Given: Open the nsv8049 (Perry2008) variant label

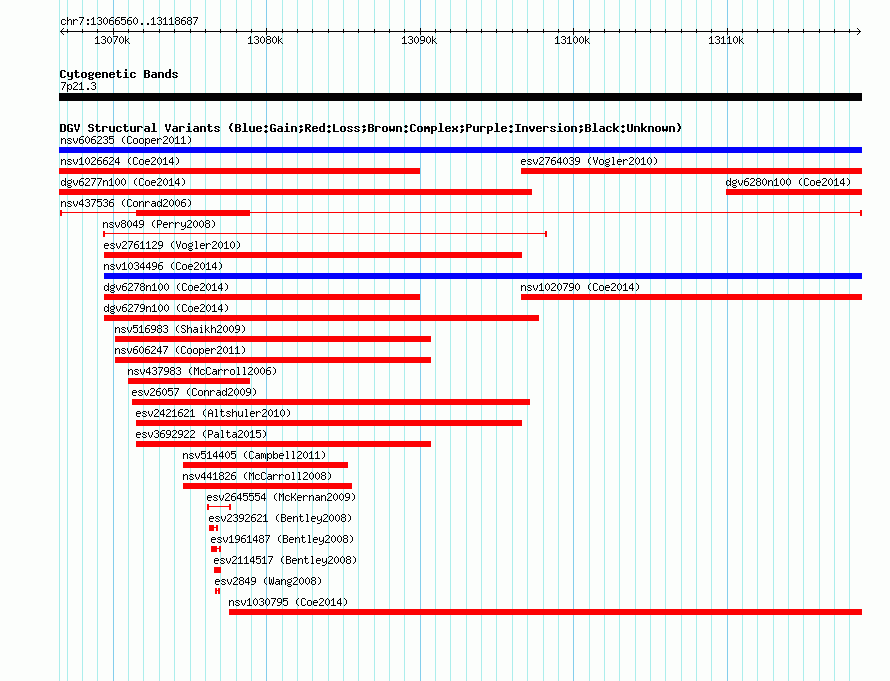Looking at the screenshot, I should 159,224.
